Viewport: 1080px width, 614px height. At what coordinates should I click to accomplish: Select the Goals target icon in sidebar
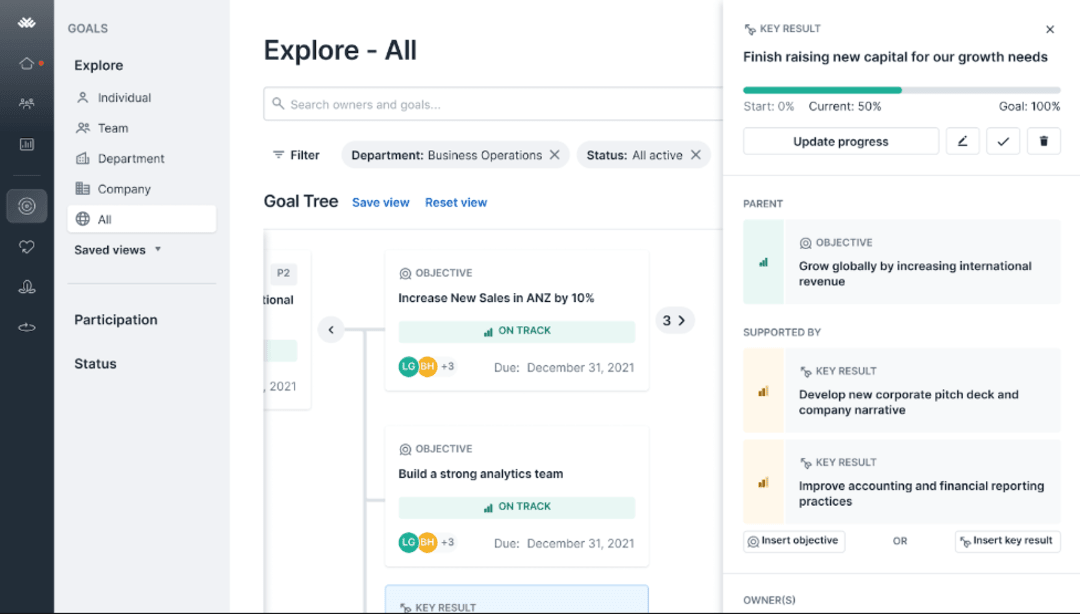click(x=27, y=206)
